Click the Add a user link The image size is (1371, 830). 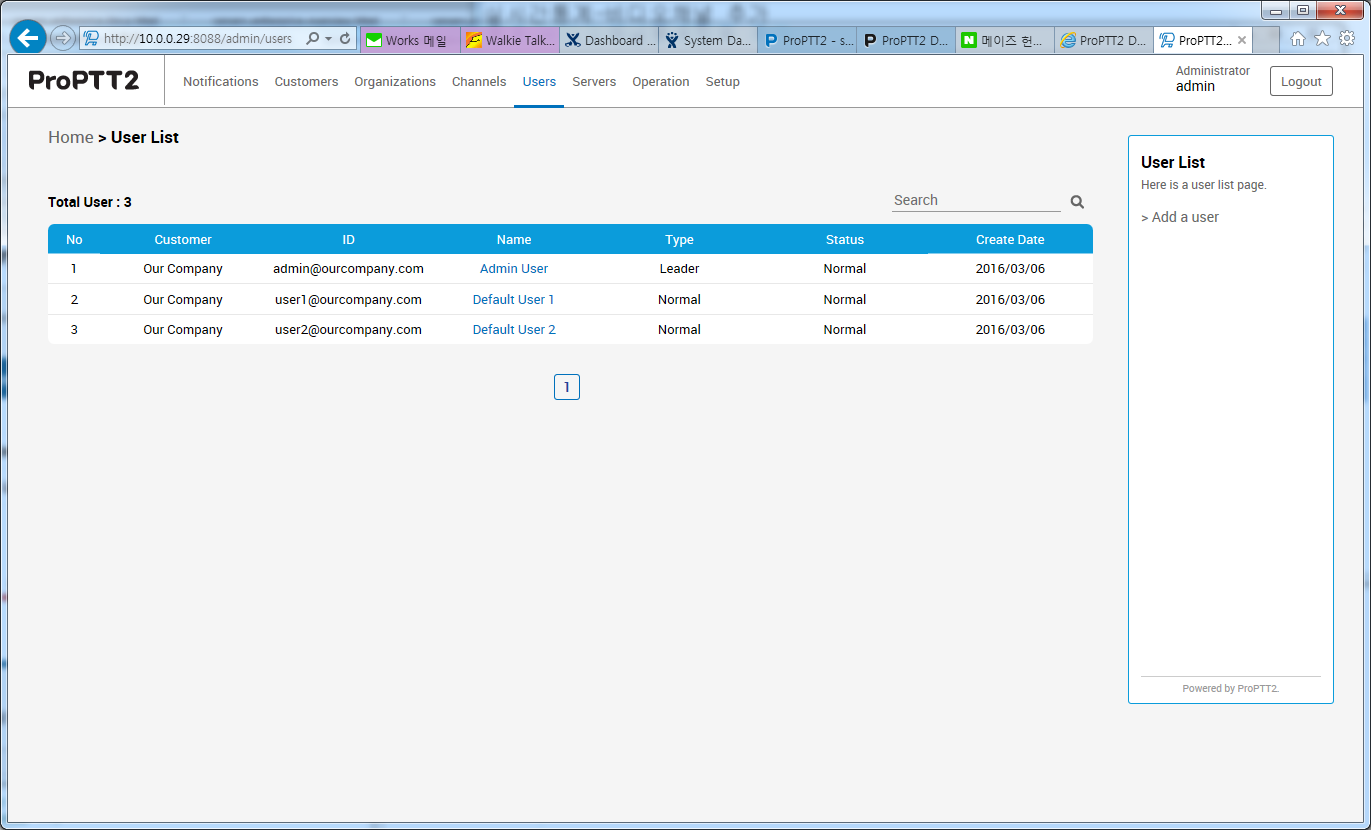coord(1184,217)
